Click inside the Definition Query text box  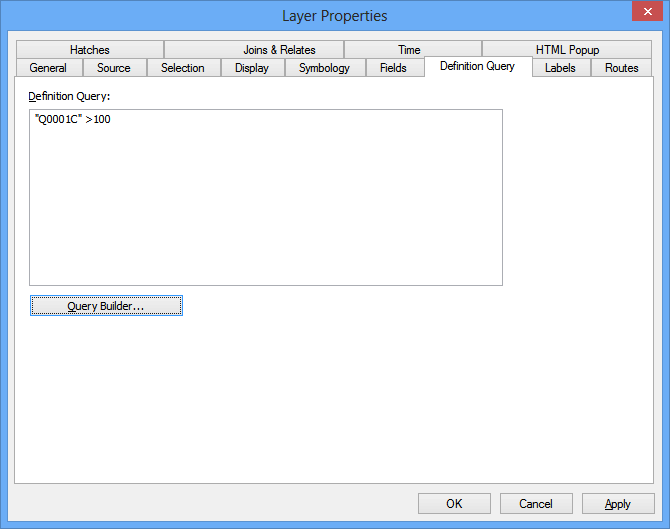tap(265, 198)
